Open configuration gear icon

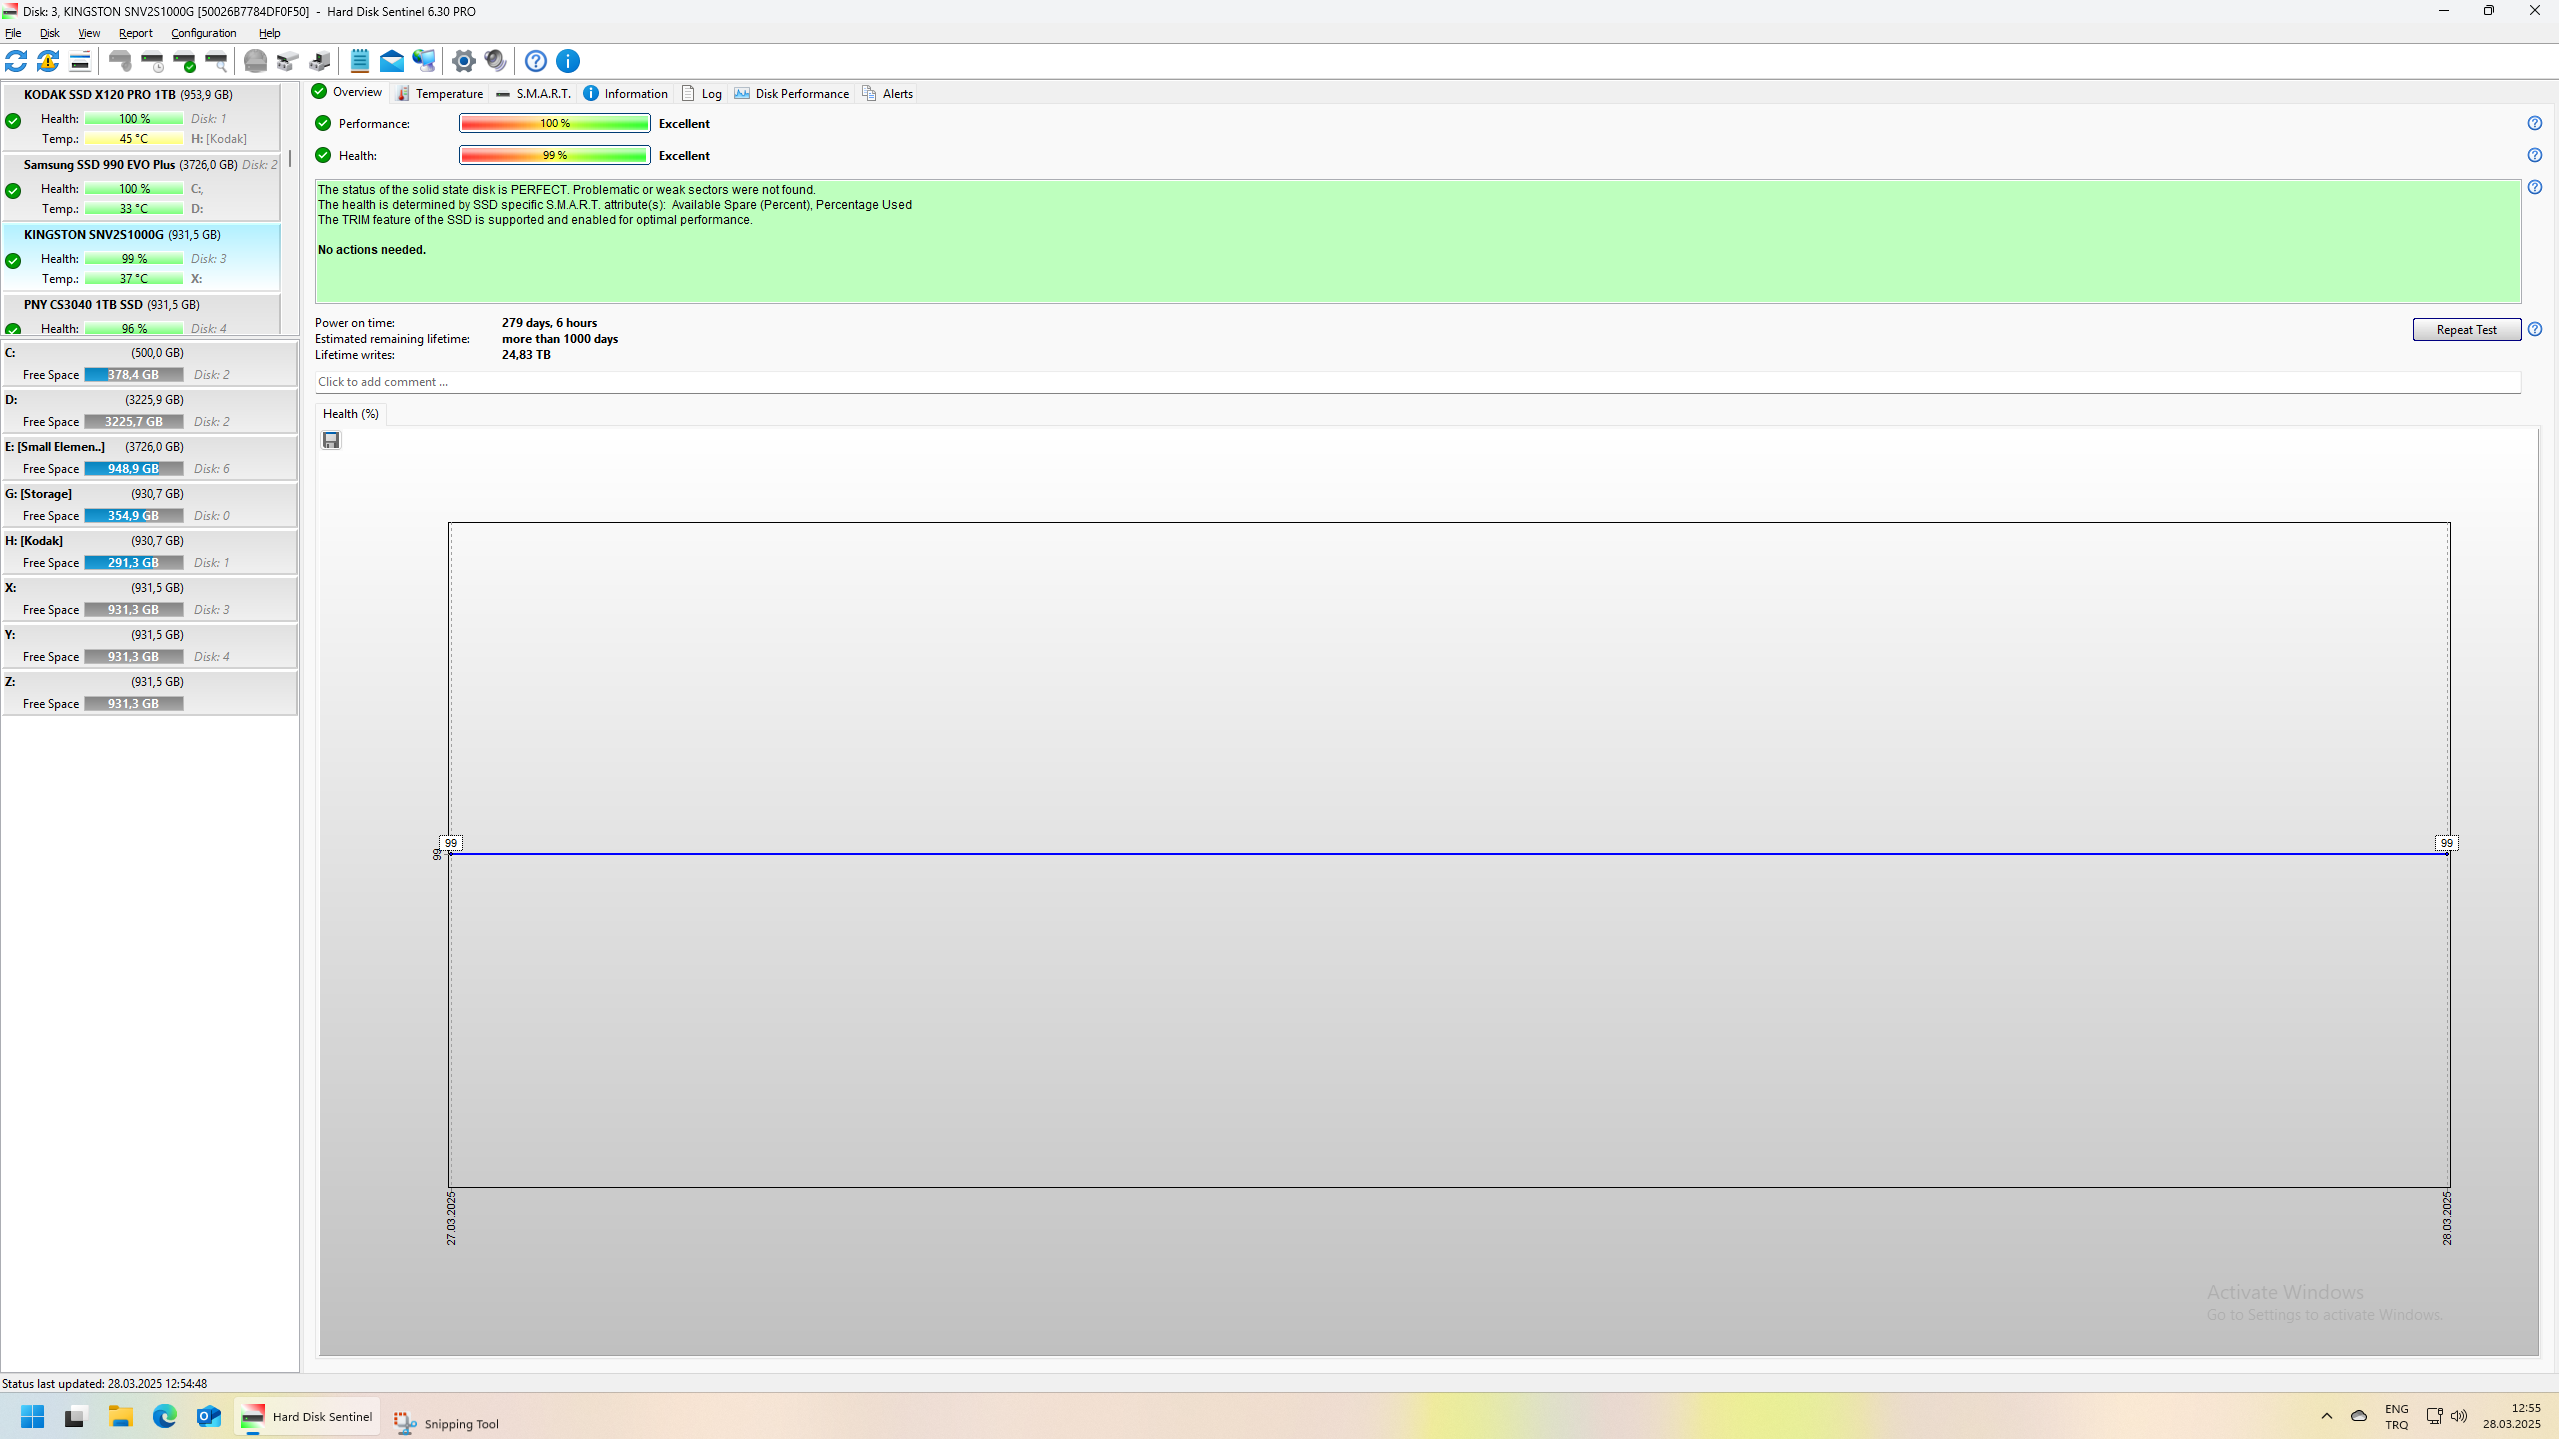(464, 61)
